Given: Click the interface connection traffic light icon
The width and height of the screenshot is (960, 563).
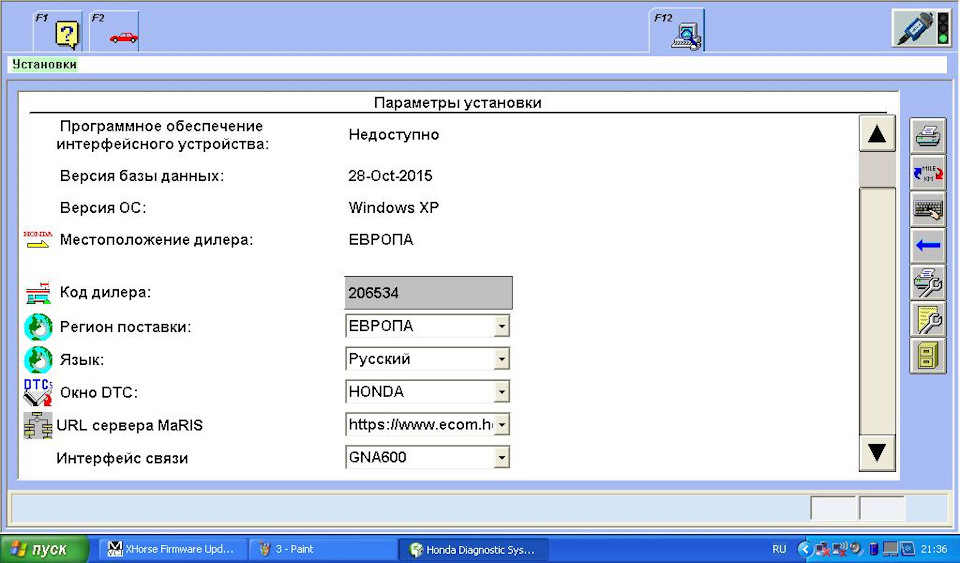Looking at the screenshot, I should (921, 28).
